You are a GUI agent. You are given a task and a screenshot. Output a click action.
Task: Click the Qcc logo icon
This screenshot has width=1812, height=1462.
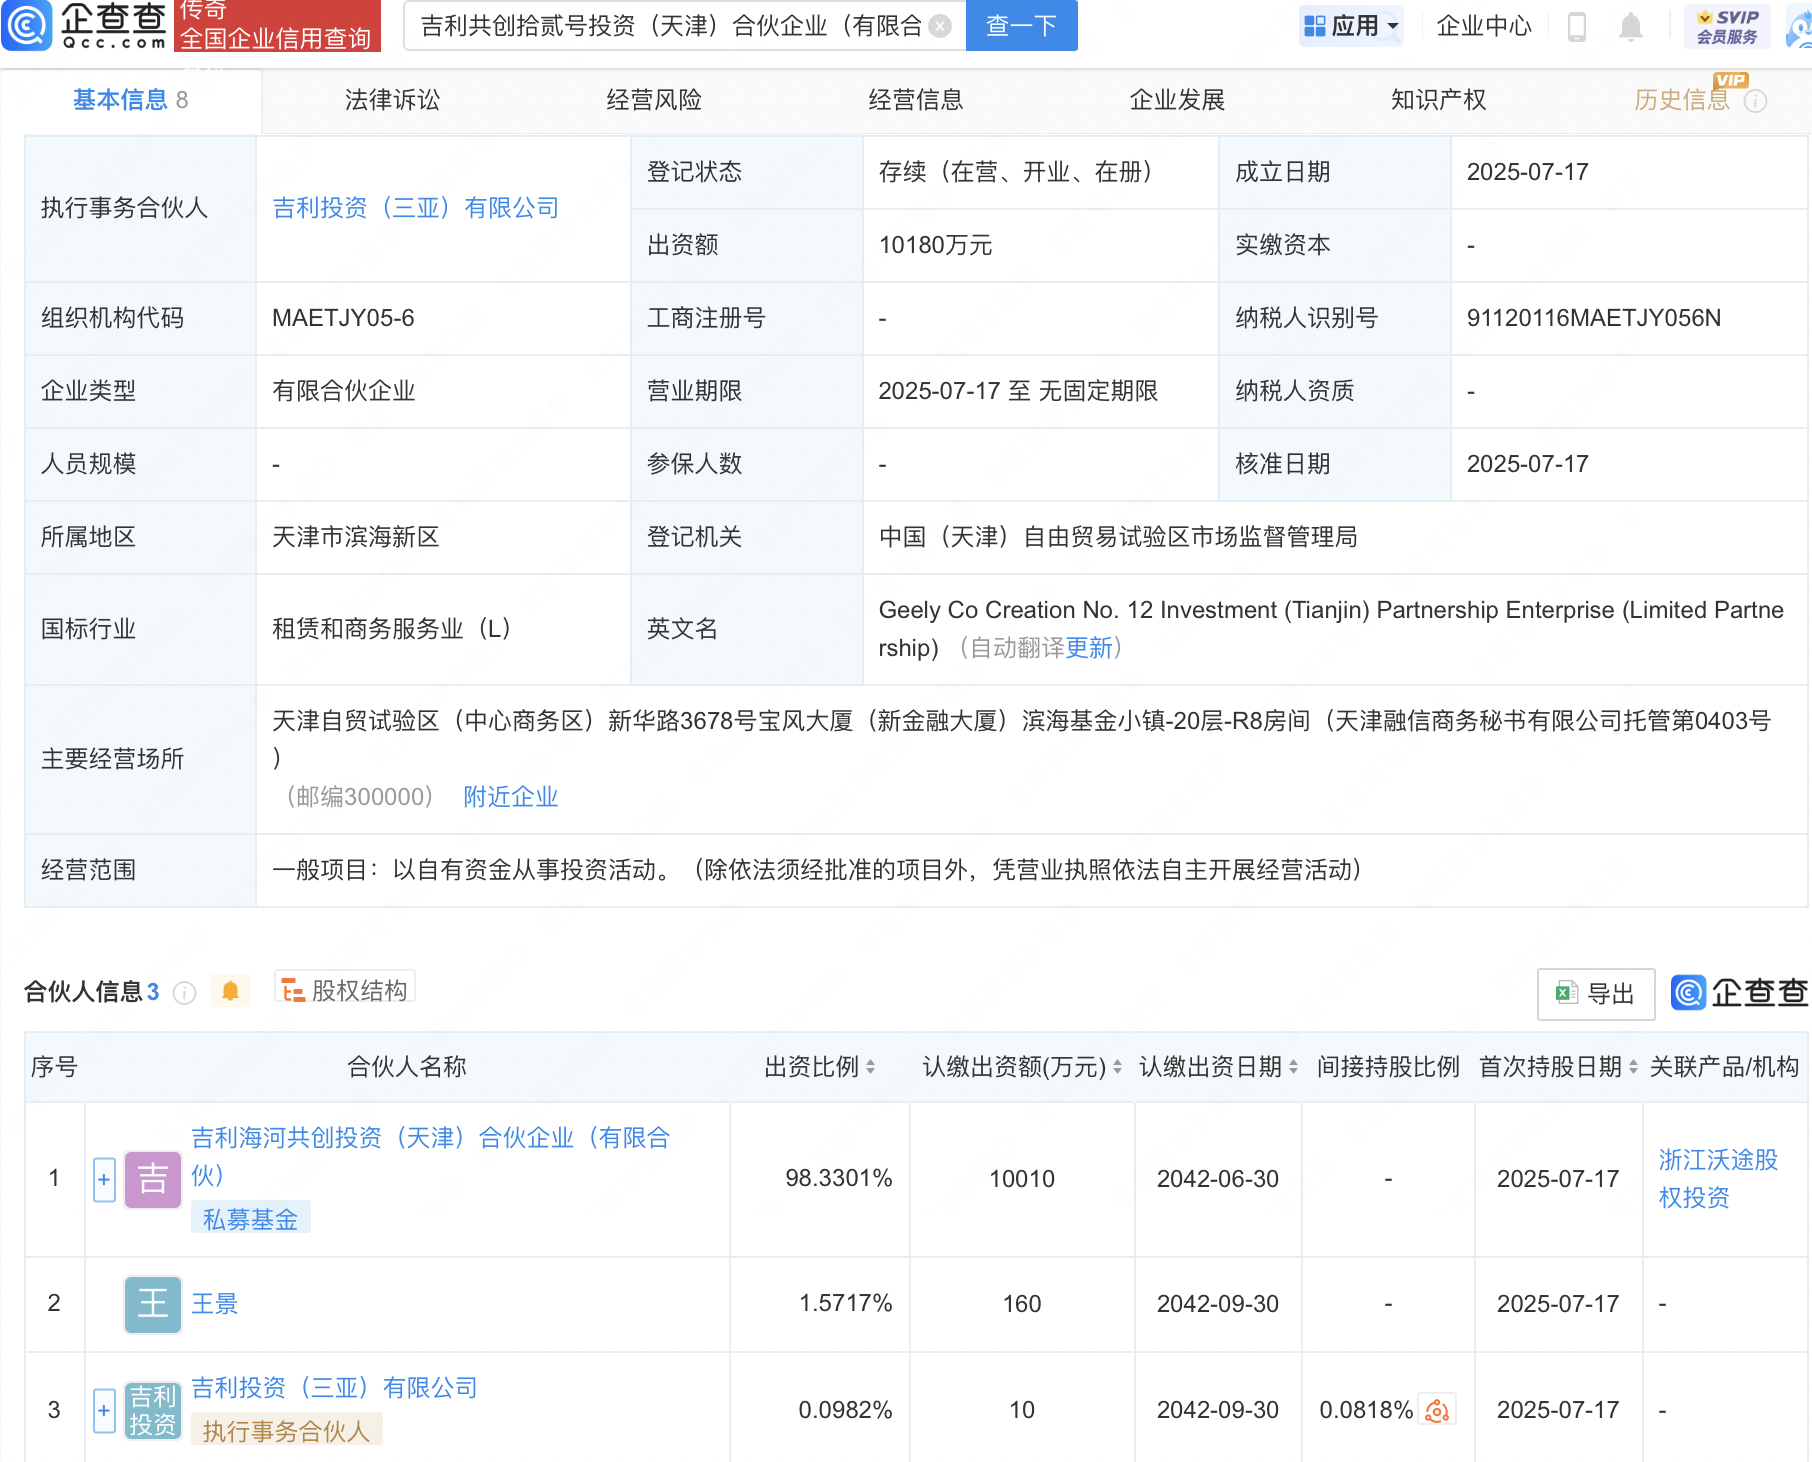pyautogui.click(x=26, y=26)
